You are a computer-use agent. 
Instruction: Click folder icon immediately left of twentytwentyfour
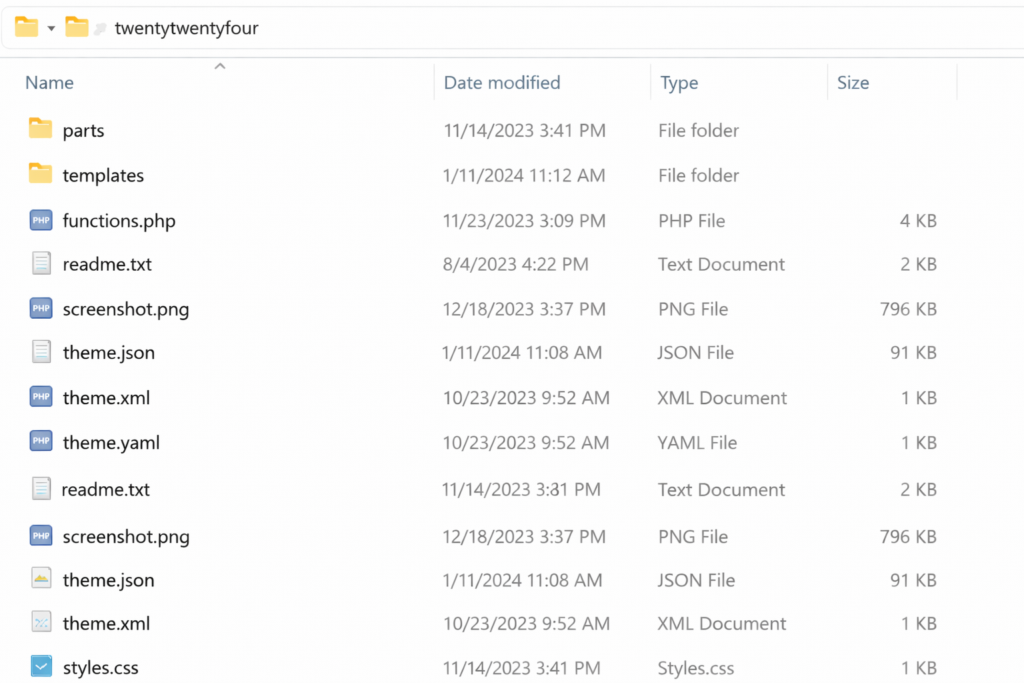[x=77, y=27]
